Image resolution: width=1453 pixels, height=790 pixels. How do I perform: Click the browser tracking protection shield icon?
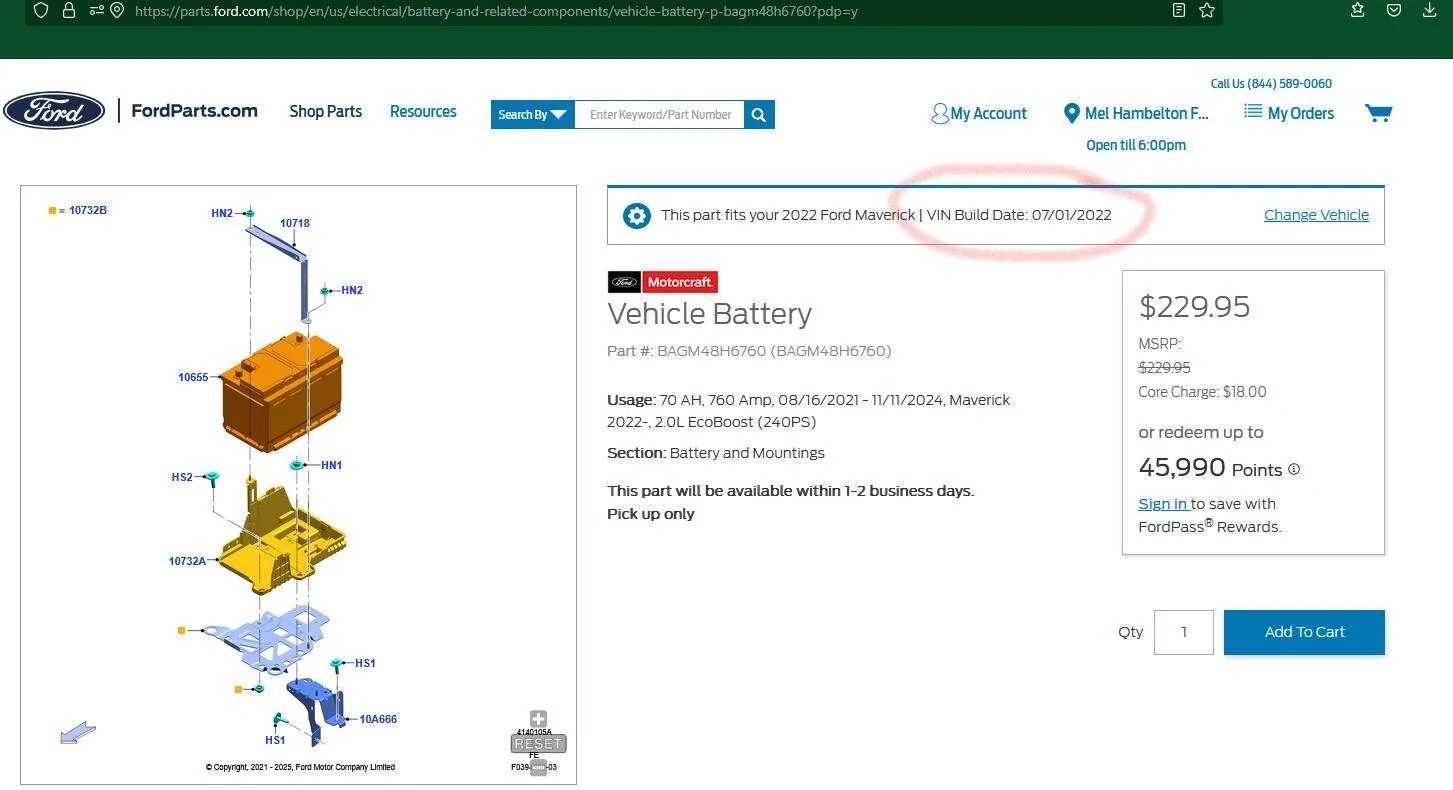(41, 10)
